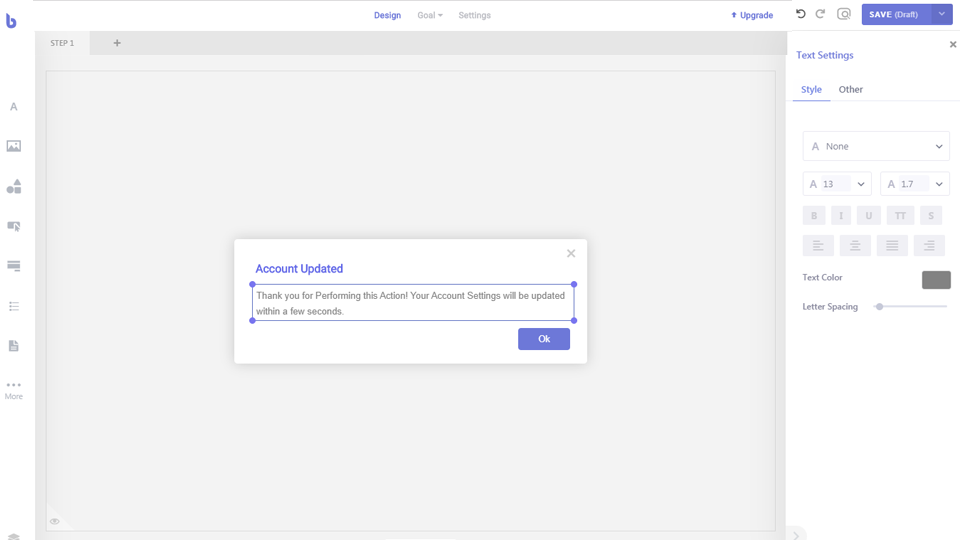The height and width of the screenshot is (540, 960).
Task: Click the SAVE (Draft) button
Action: 896,14
